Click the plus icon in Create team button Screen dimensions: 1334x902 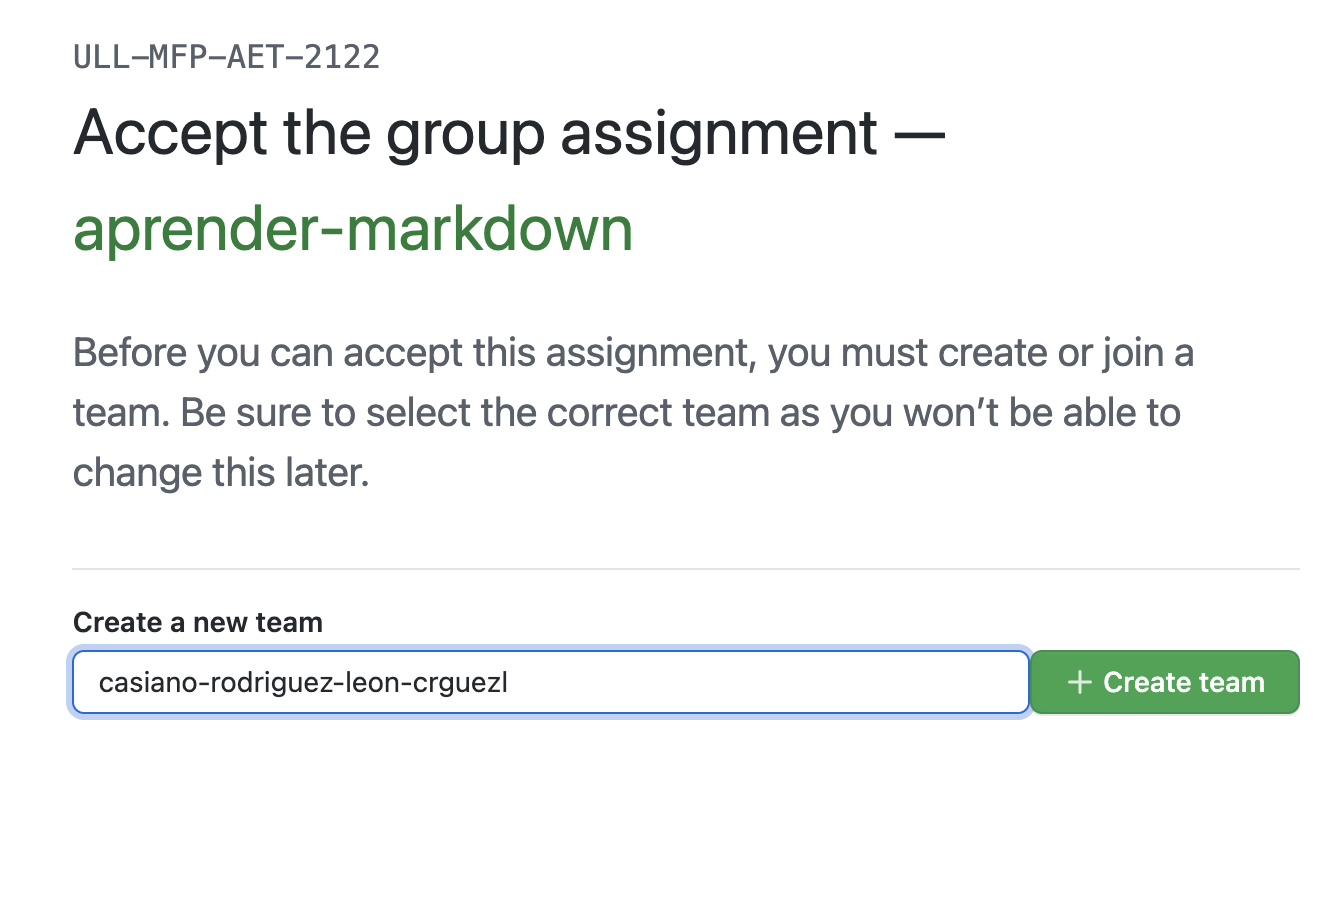pyautogui.click(x=1079, y=682)
